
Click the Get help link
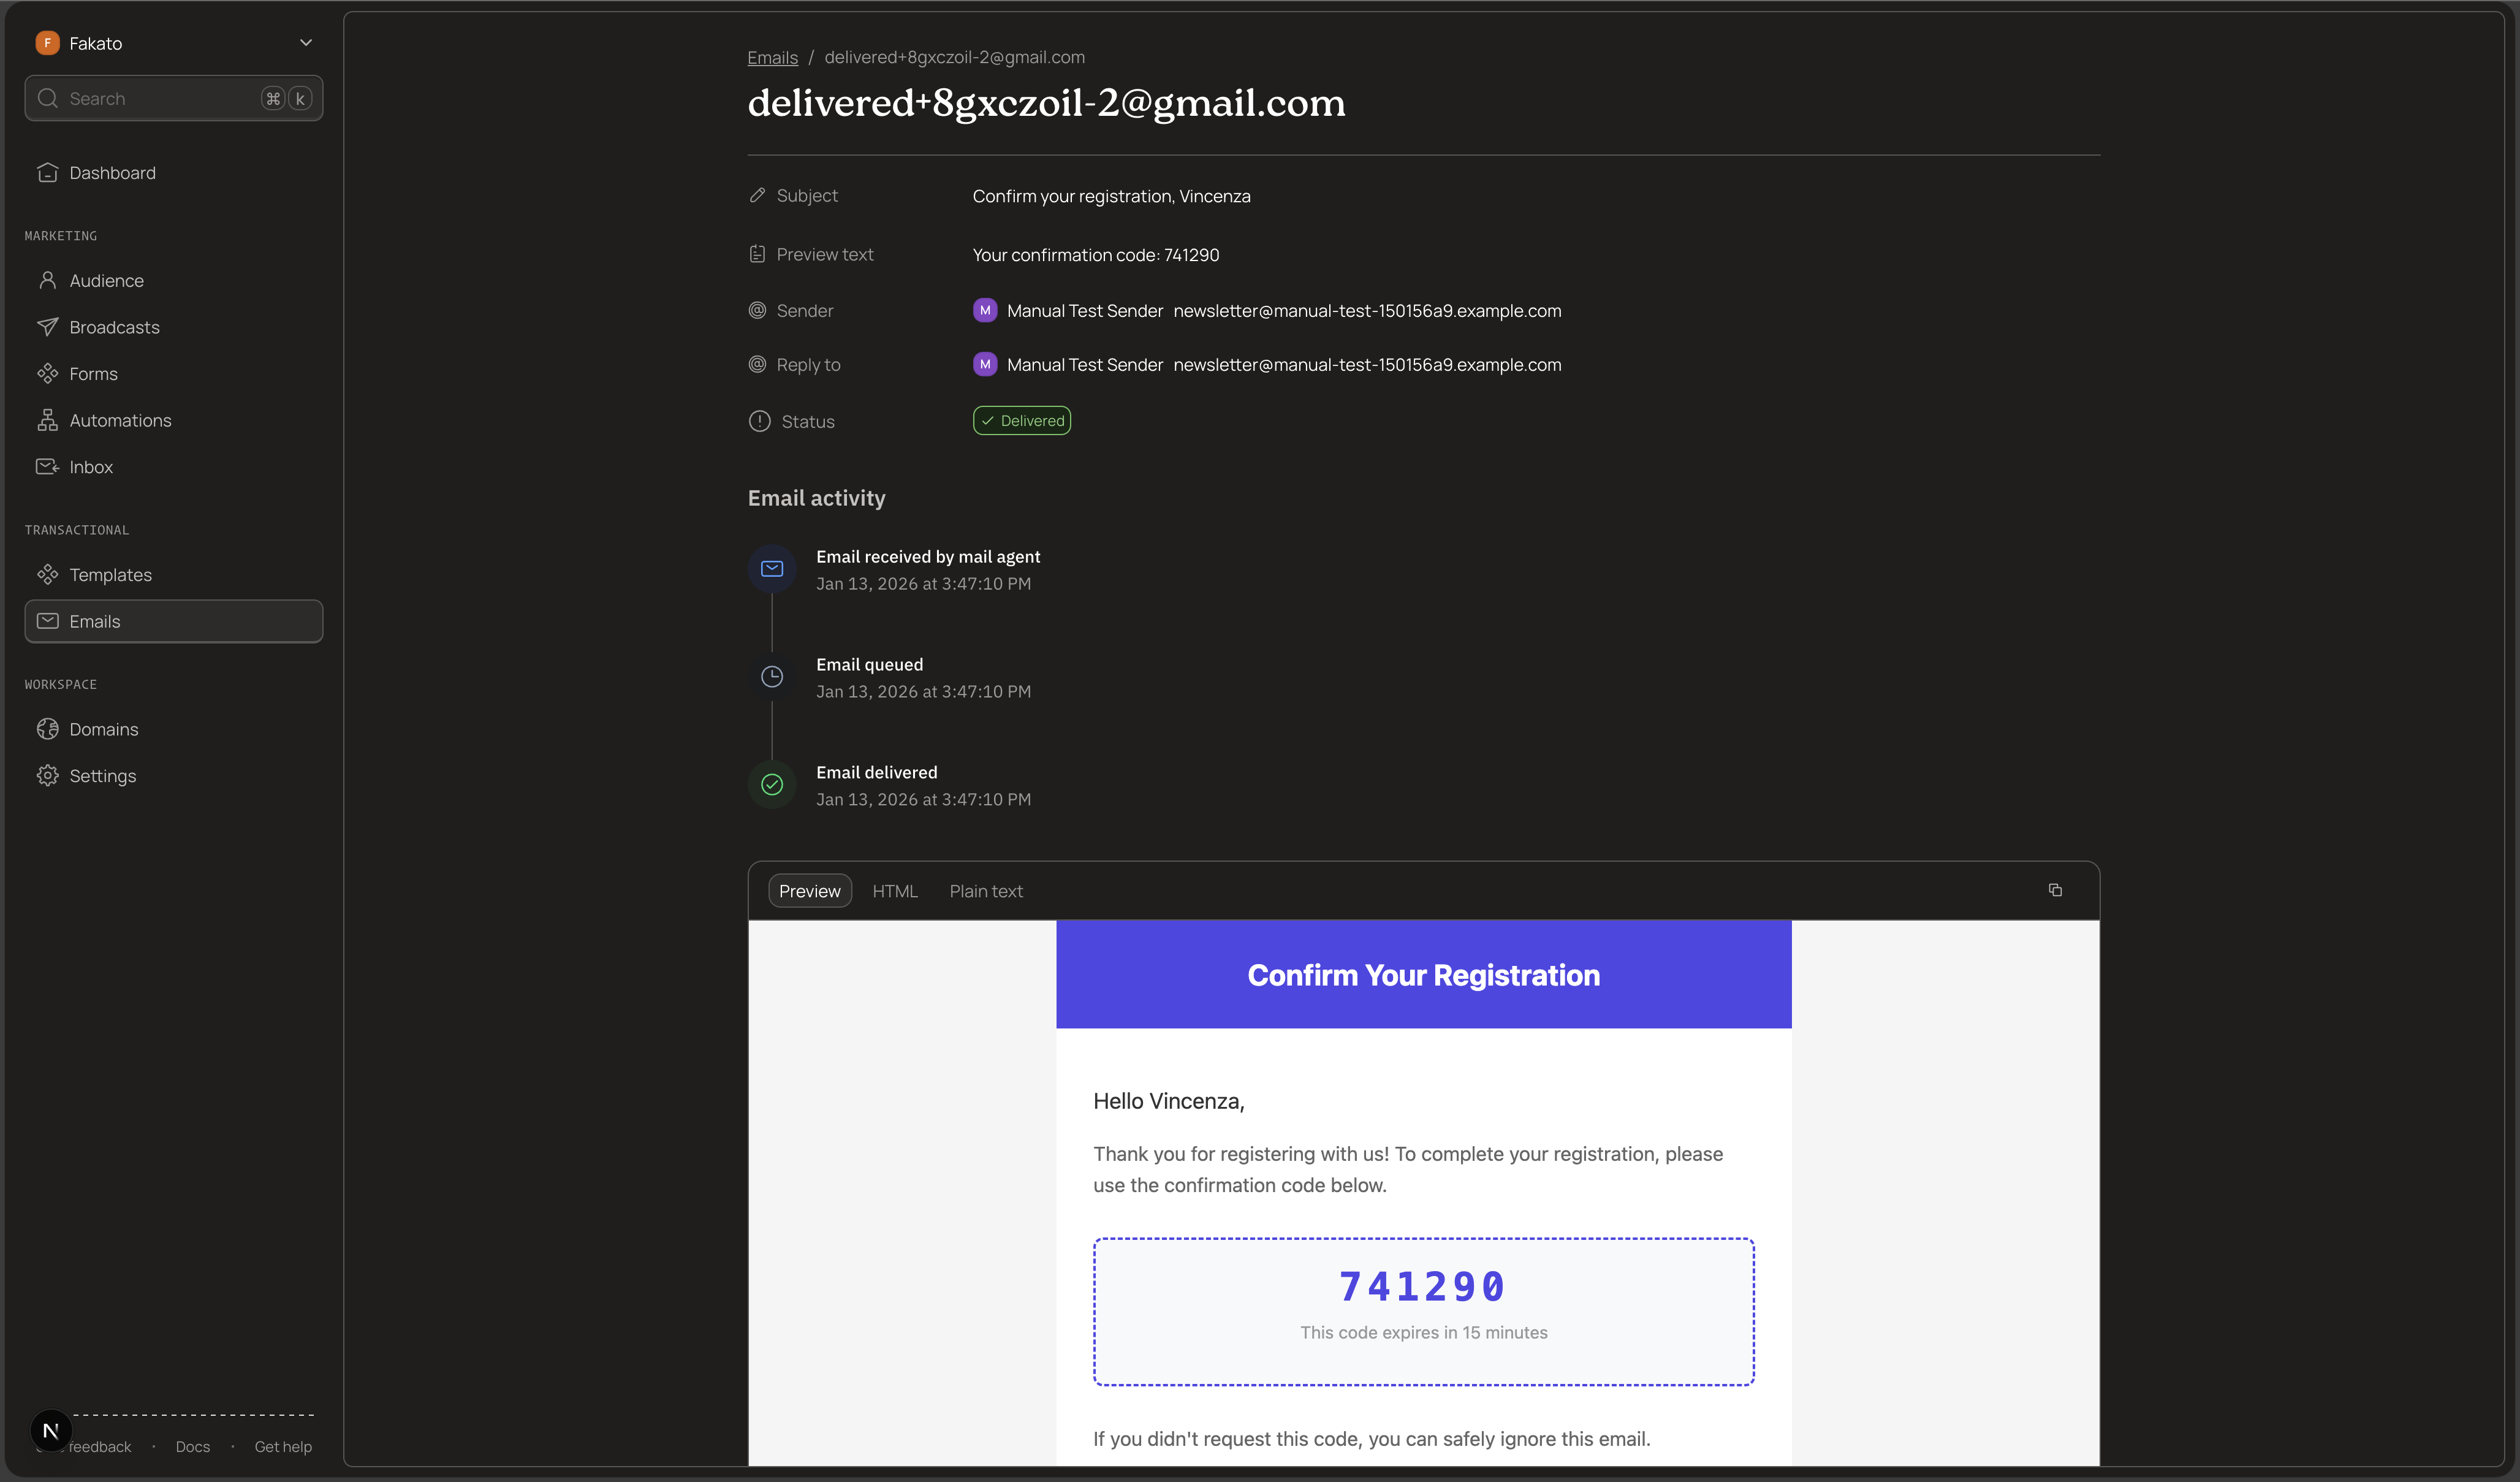click(283, 1446)
